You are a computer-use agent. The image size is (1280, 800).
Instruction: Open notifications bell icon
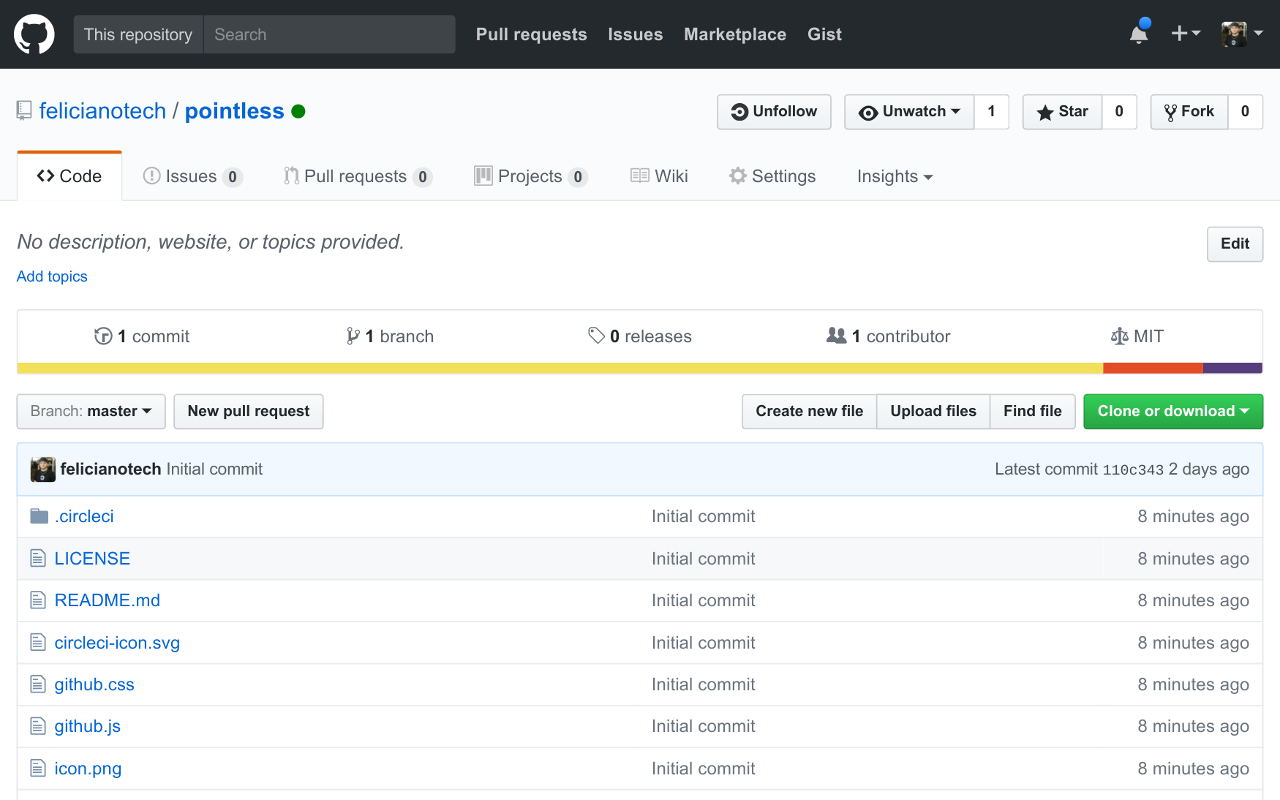pyautogui.click(x=1139, y=33)
